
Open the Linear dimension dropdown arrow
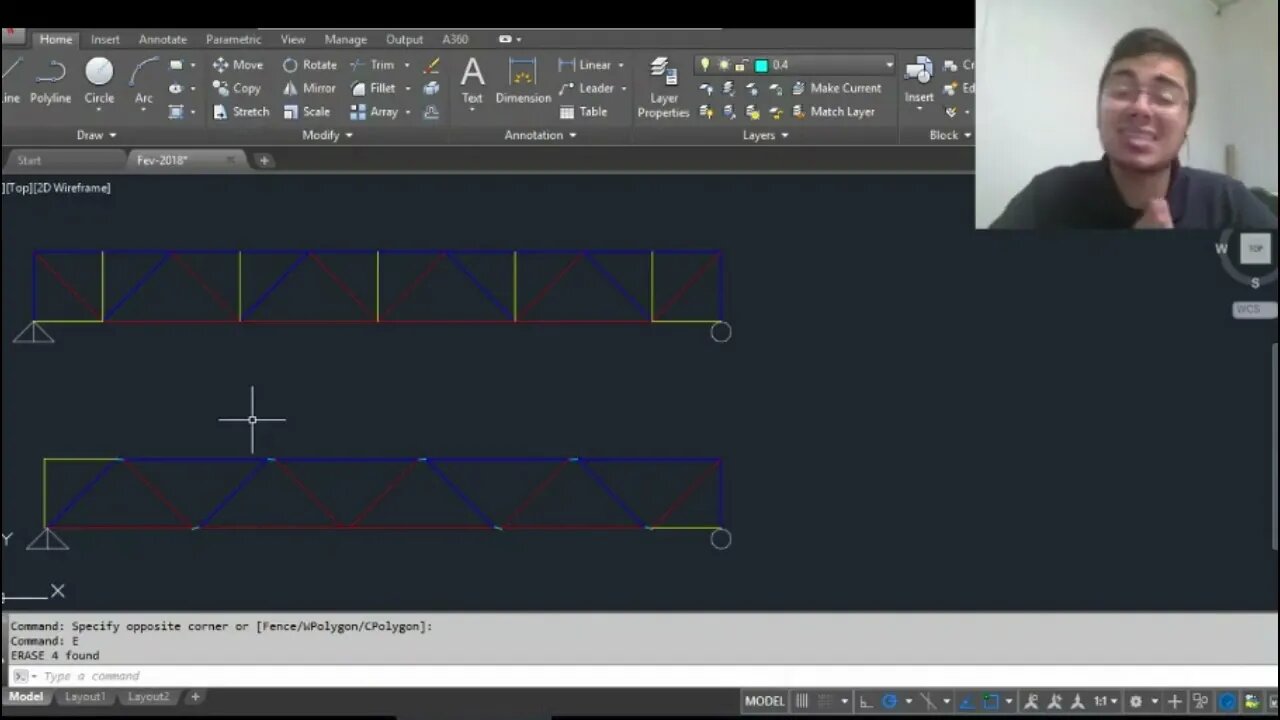pos(621,65)
